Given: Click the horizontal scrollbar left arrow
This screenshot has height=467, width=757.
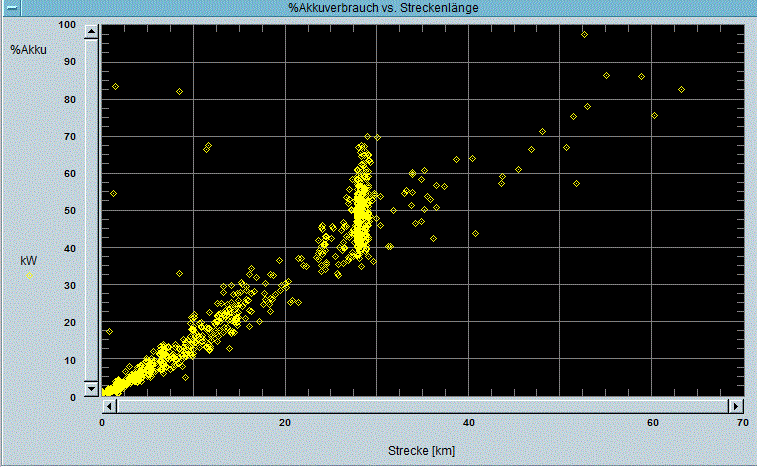Looking at the screenshot, I should click(x=109, y=406).
